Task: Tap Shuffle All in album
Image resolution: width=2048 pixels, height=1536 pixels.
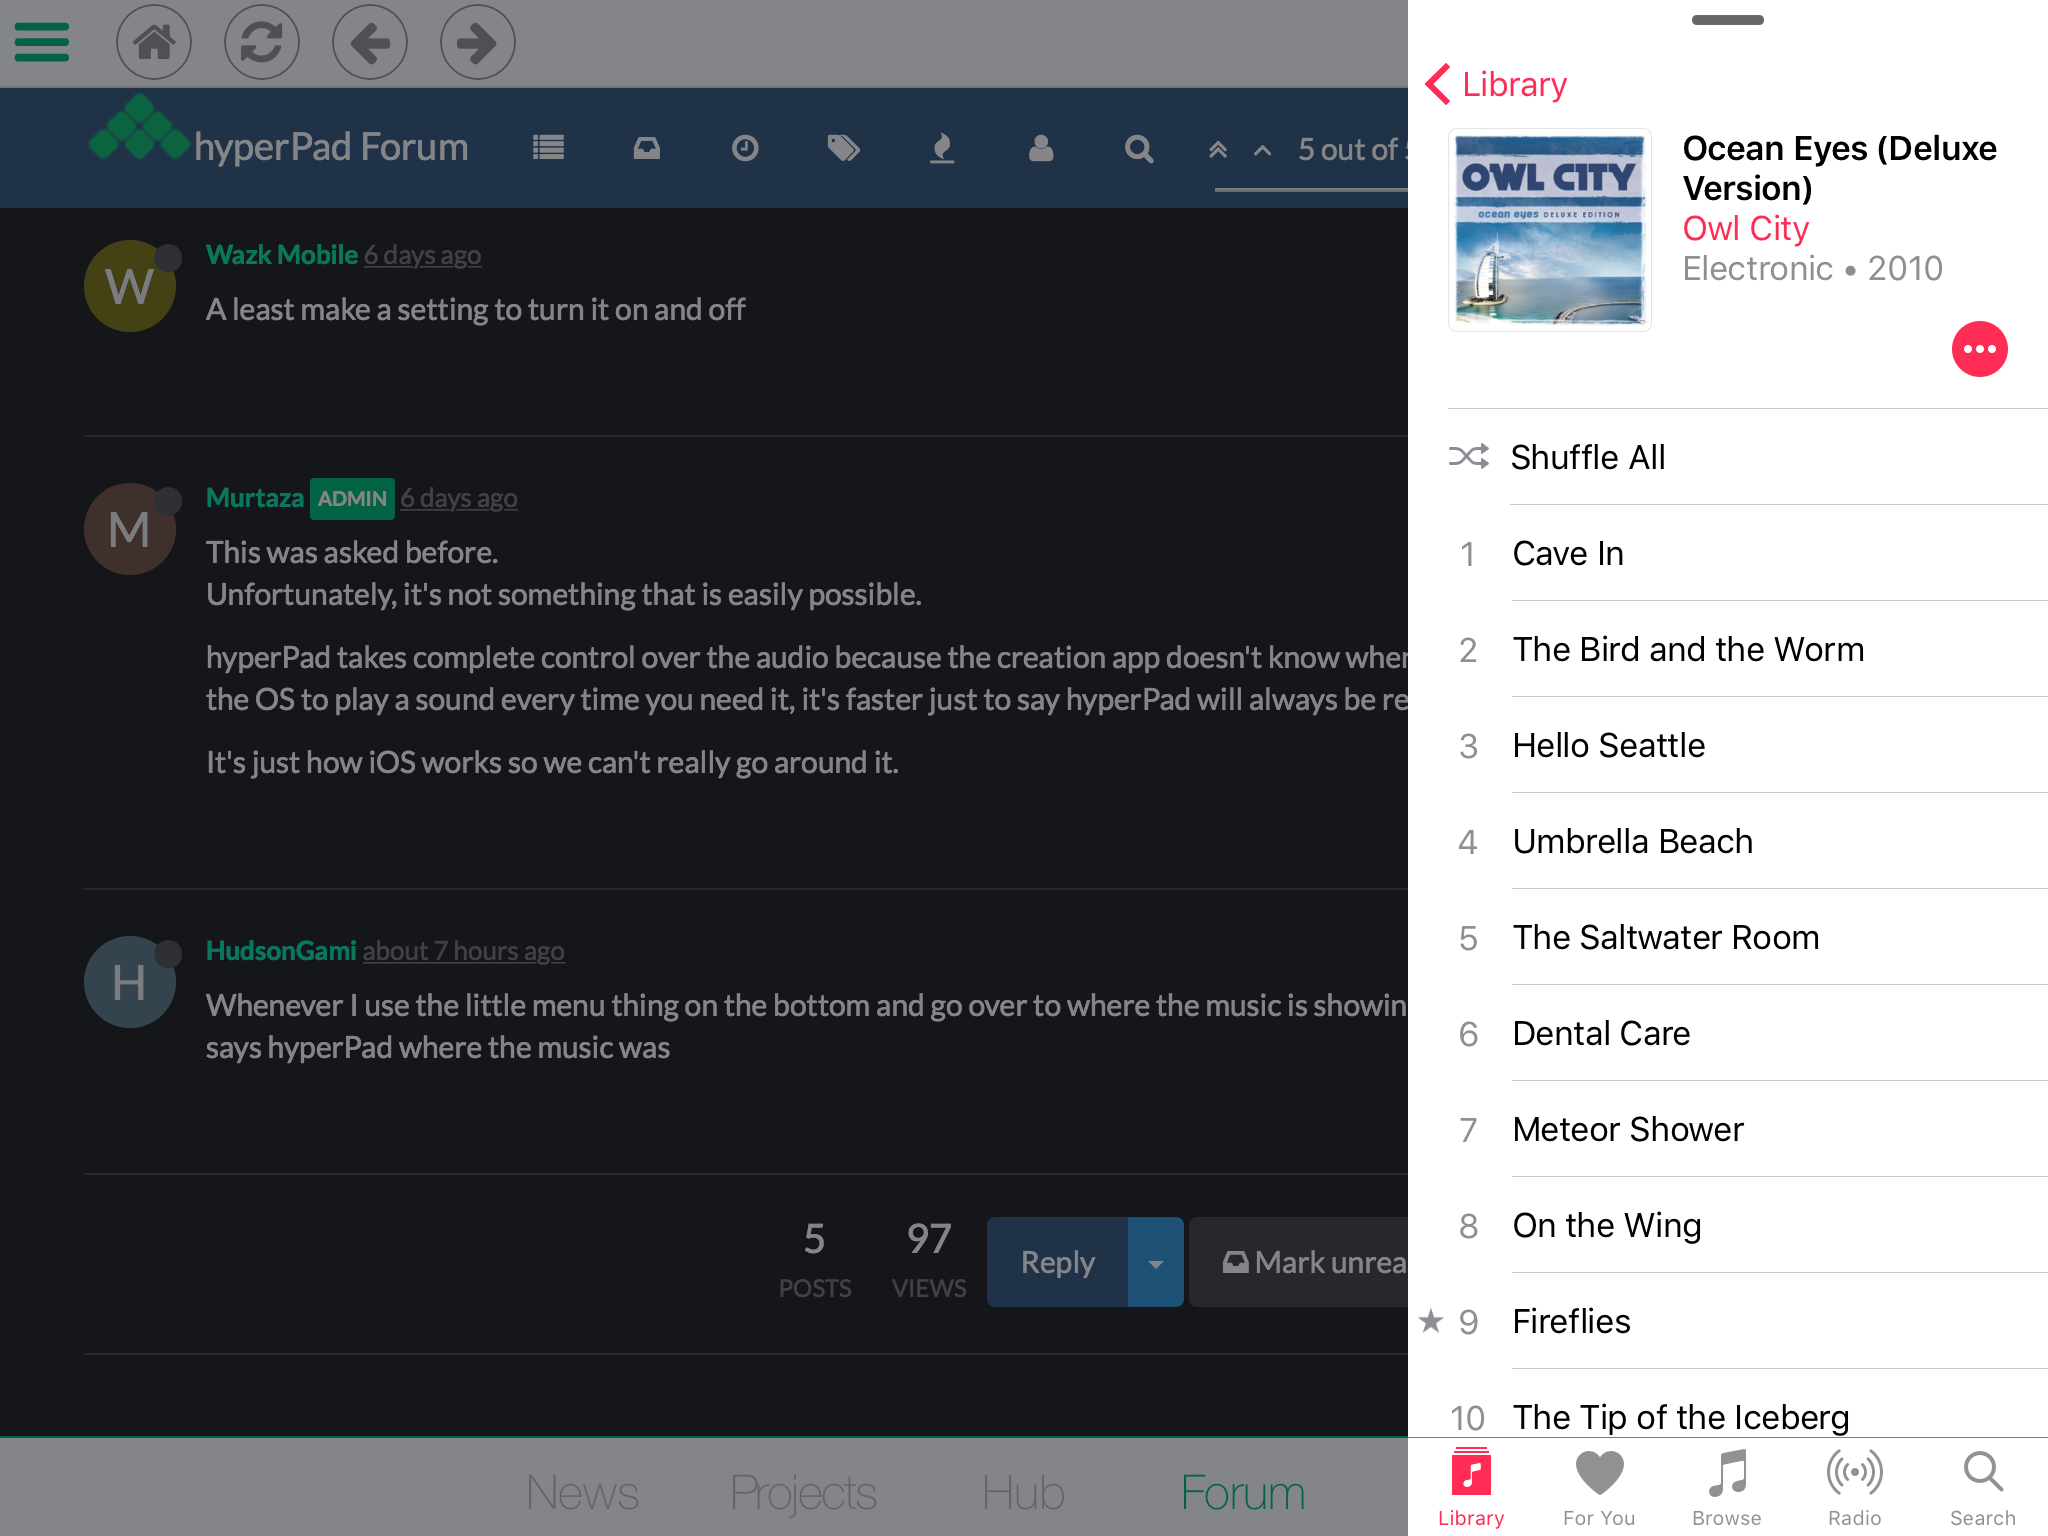Action: click(x=1587, y=457)
